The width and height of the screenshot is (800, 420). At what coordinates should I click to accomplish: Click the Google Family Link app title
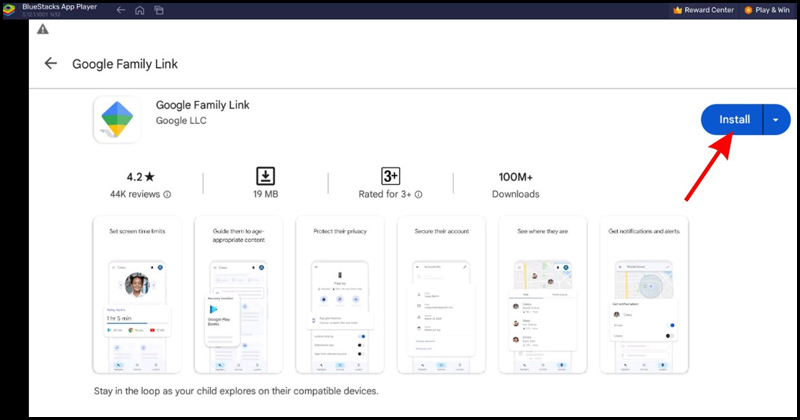[x=203, y=105]
